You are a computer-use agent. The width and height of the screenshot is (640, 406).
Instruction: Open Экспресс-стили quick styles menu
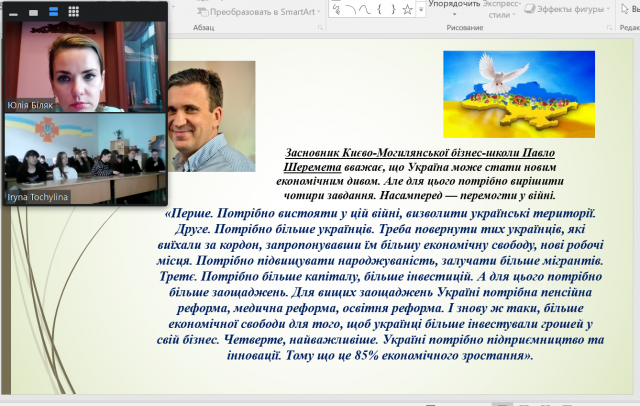(x=502, y=9)
